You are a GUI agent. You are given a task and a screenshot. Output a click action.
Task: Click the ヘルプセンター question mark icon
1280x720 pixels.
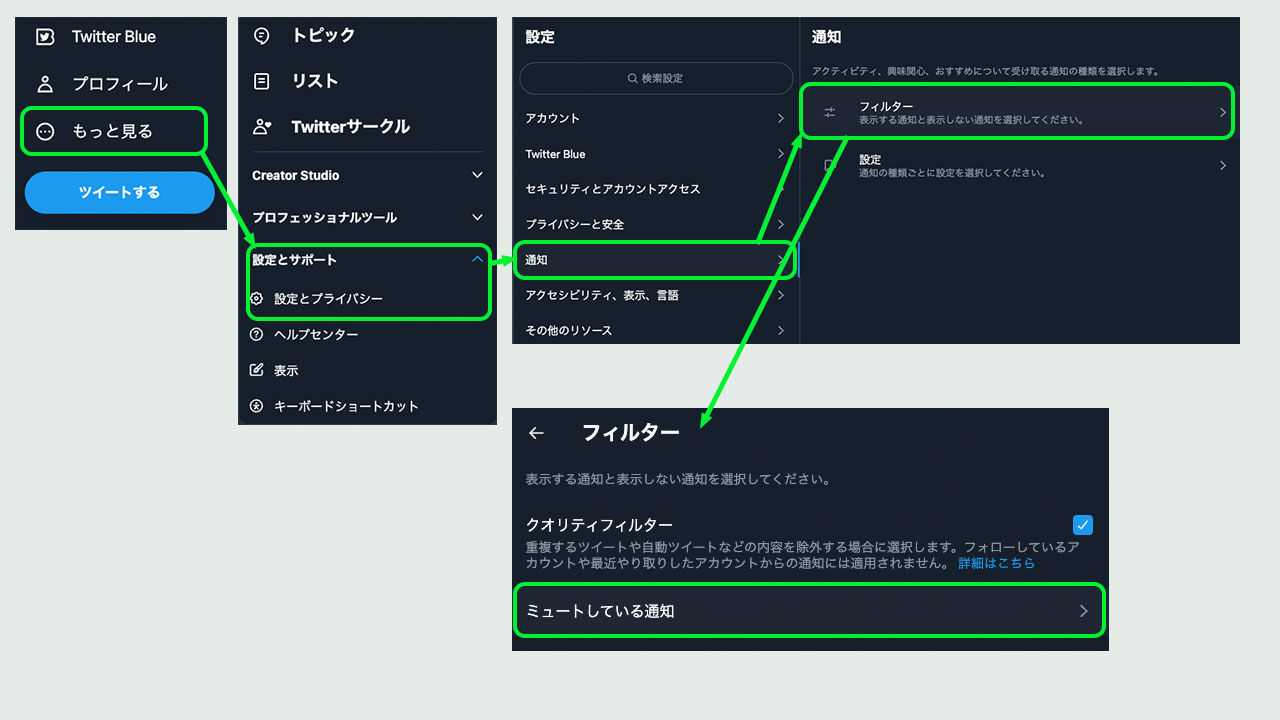pyautogui.click(x=257, y=334)
